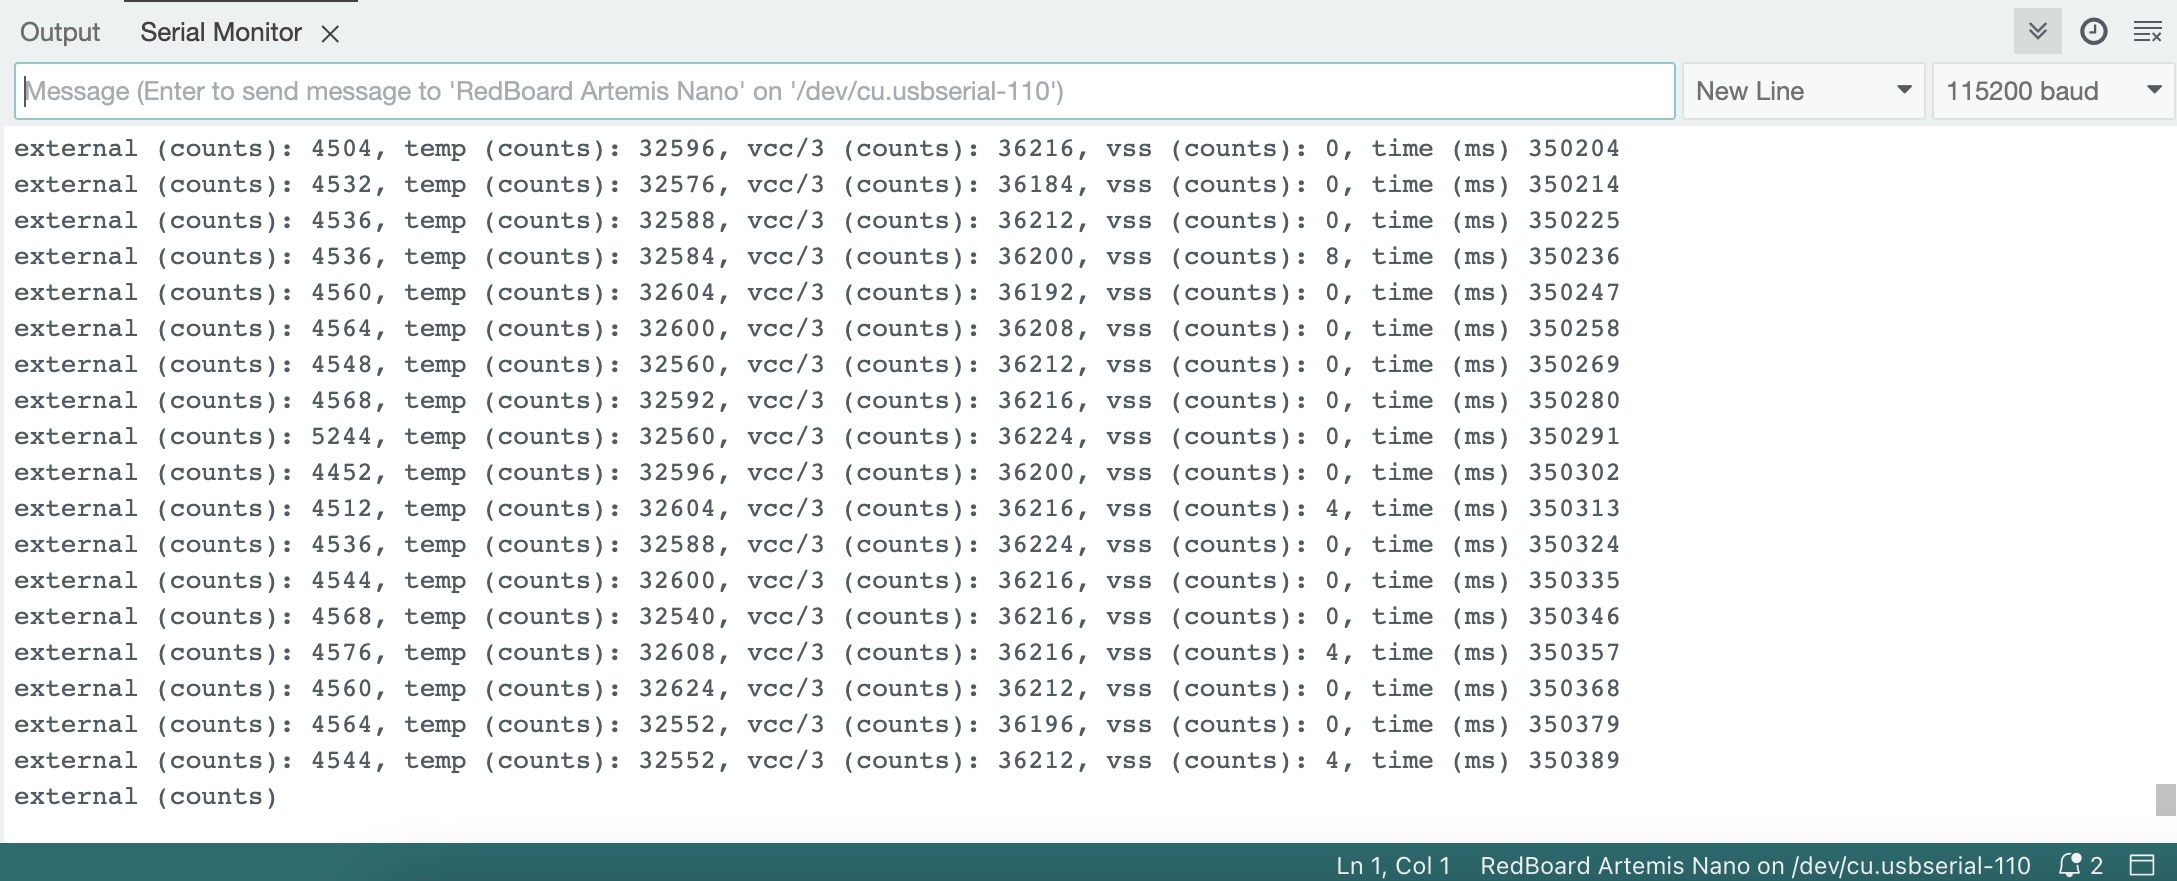This screenshot has width=2177, height=881.
Task: Click the line with external counts 5244
Action: pyautogui.click(x=817, y=437)
